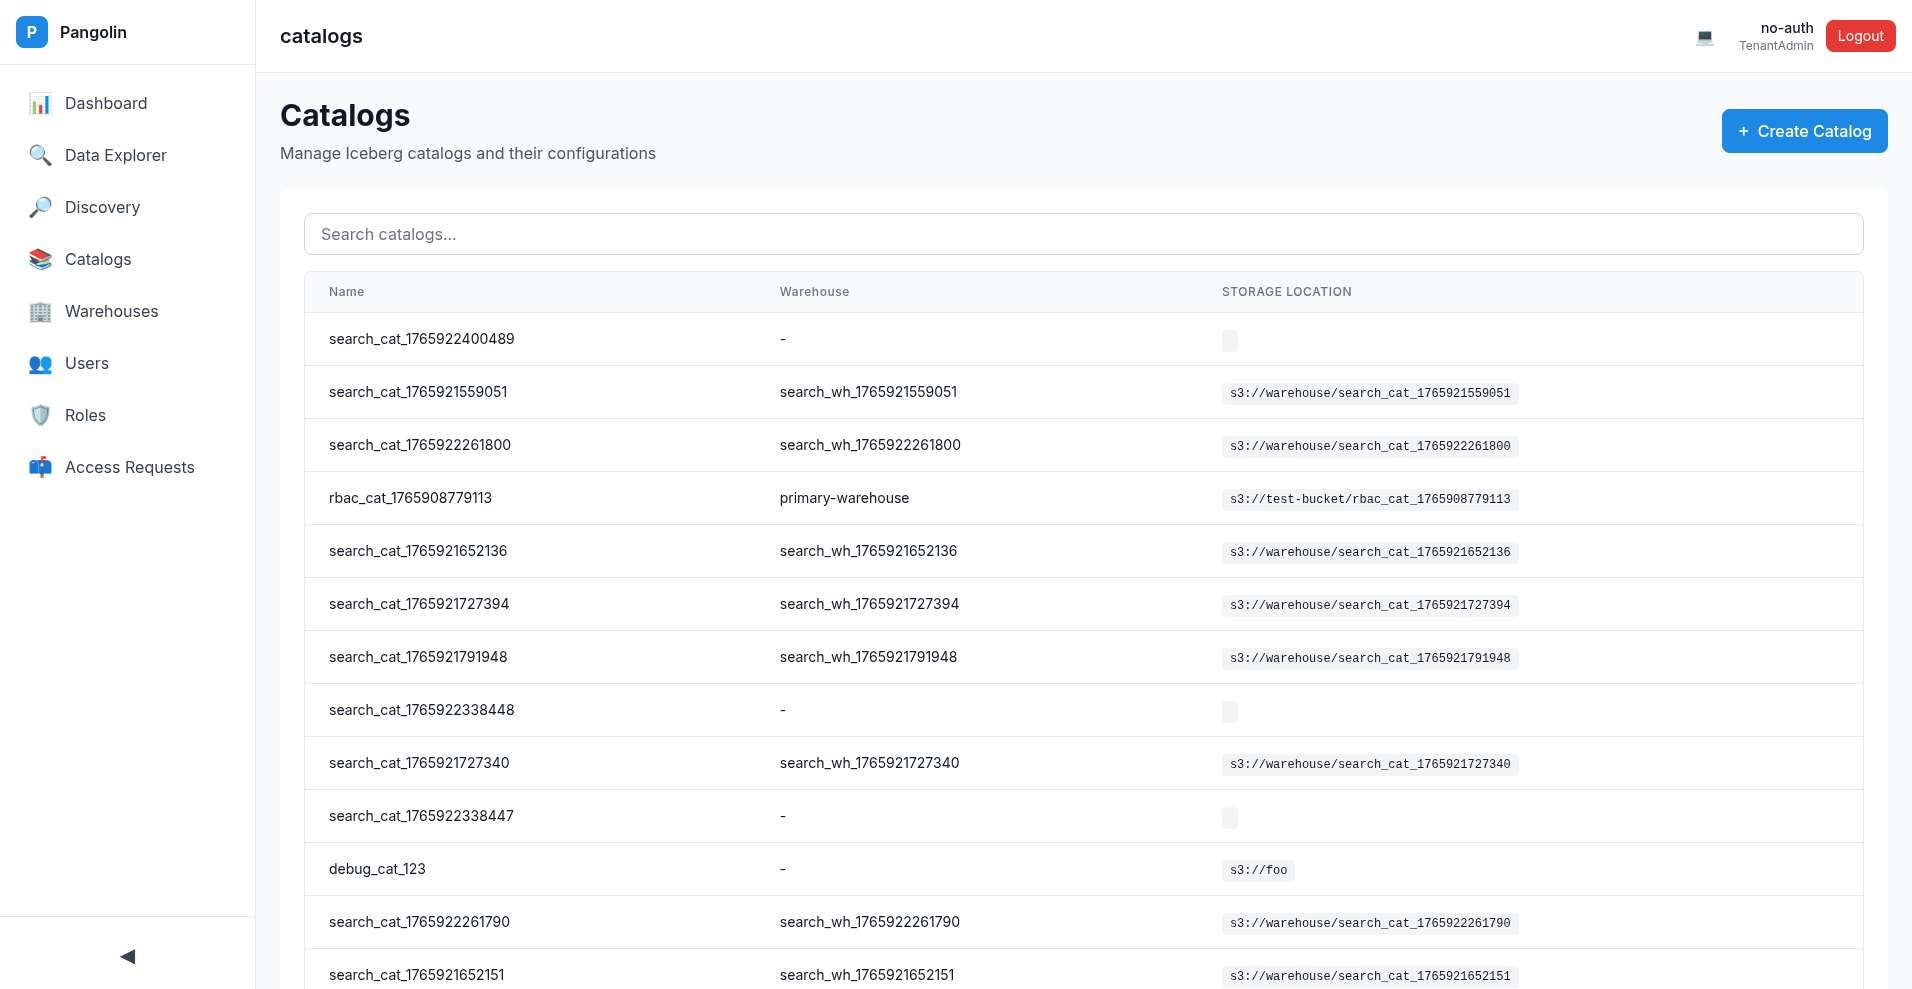Screen dimensions: 1912x989
Task: Click the Discovery magnifying glass icon
Action: 40,207
